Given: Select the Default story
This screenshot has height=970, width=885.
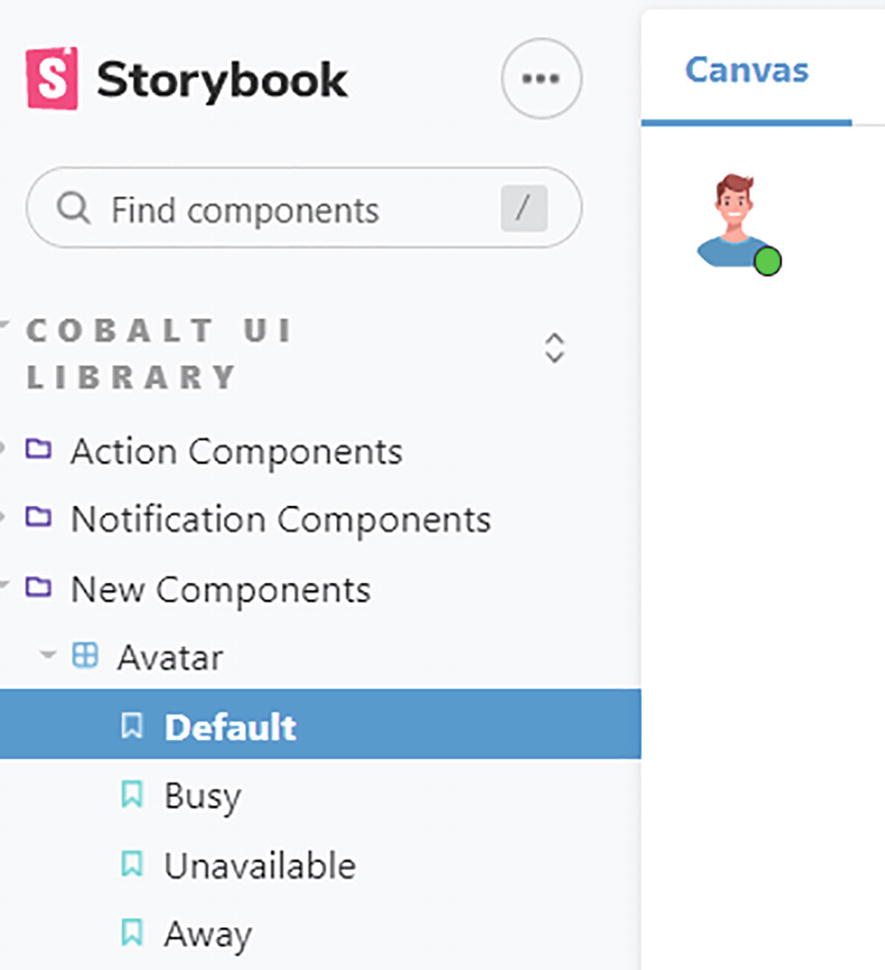Looking at the screenshot, I should coord(230,726).
